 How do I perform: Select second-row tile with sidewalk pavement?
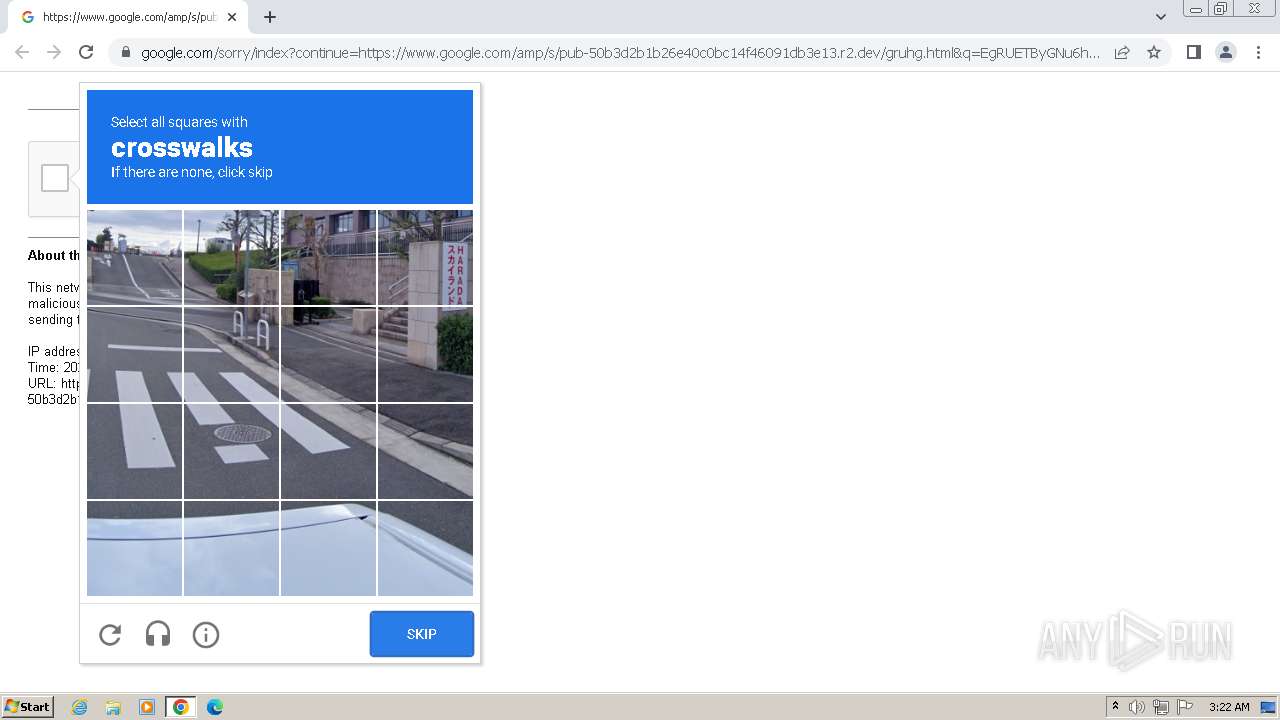point(328,354)
